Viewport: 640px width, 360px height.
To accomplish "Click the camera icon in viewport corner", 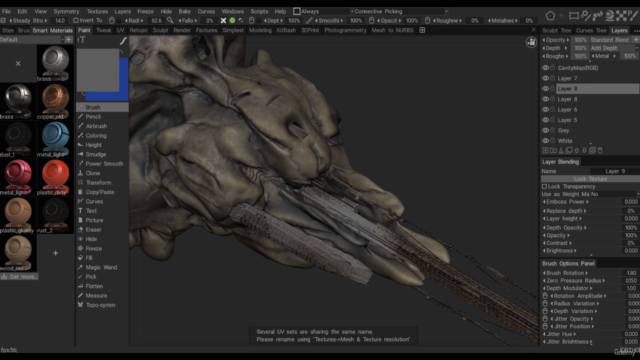I will [531, 42].
